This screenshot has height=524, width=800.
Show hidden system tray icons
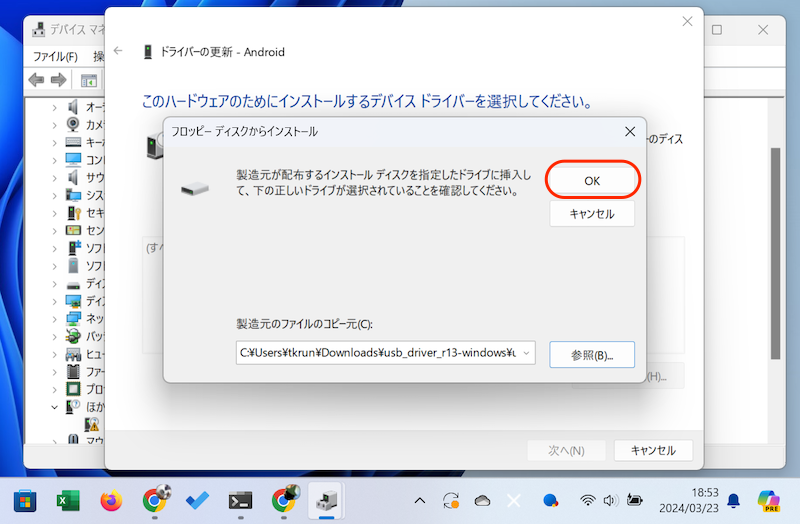pyautogui.click(x=419, y=500)
